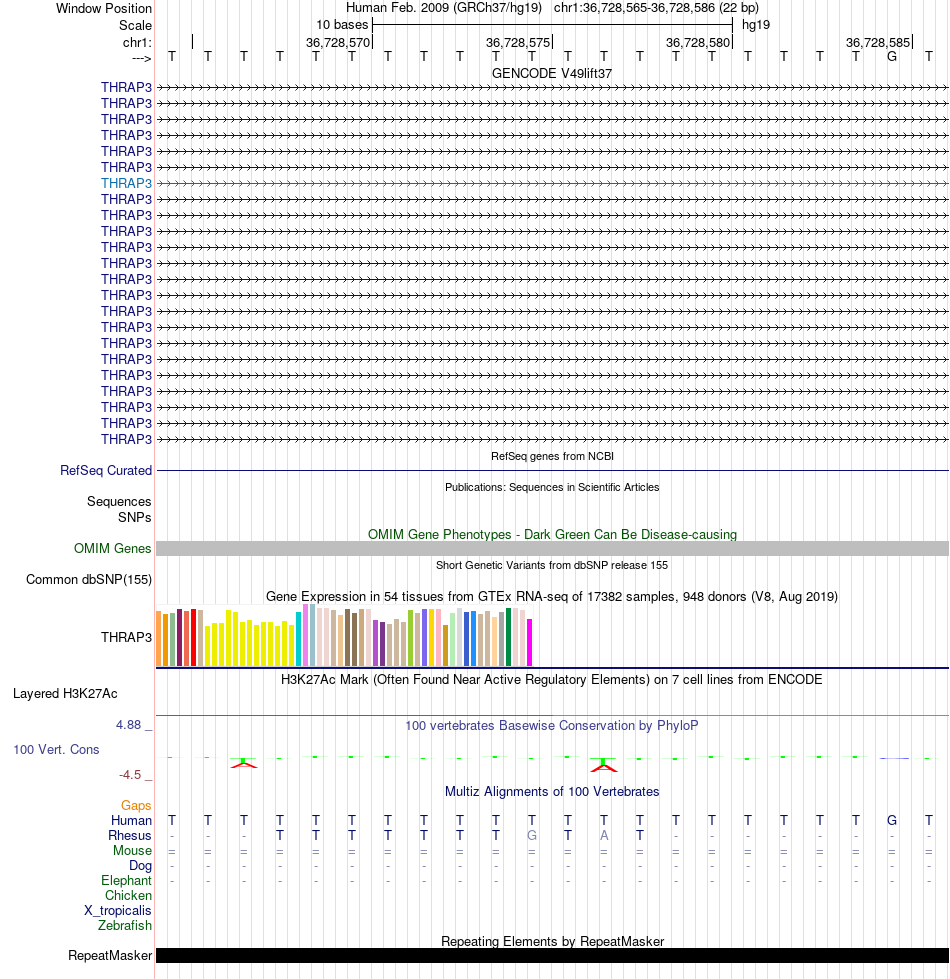The width and height of the screenshot is (950, 979).
Task: Click the SNPs label under Sequences
Action: point(135,518)
